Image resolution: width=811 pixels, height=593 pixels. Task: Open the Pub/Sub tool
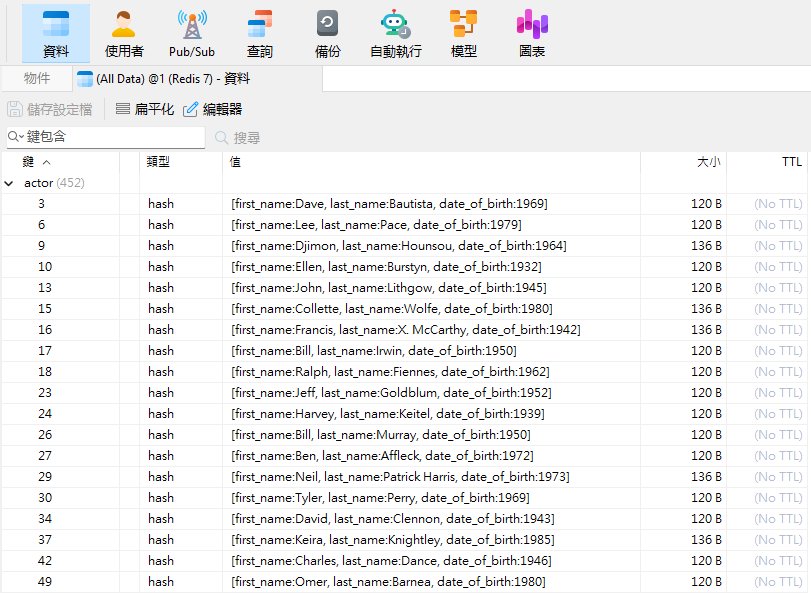(x=191, y=33)
